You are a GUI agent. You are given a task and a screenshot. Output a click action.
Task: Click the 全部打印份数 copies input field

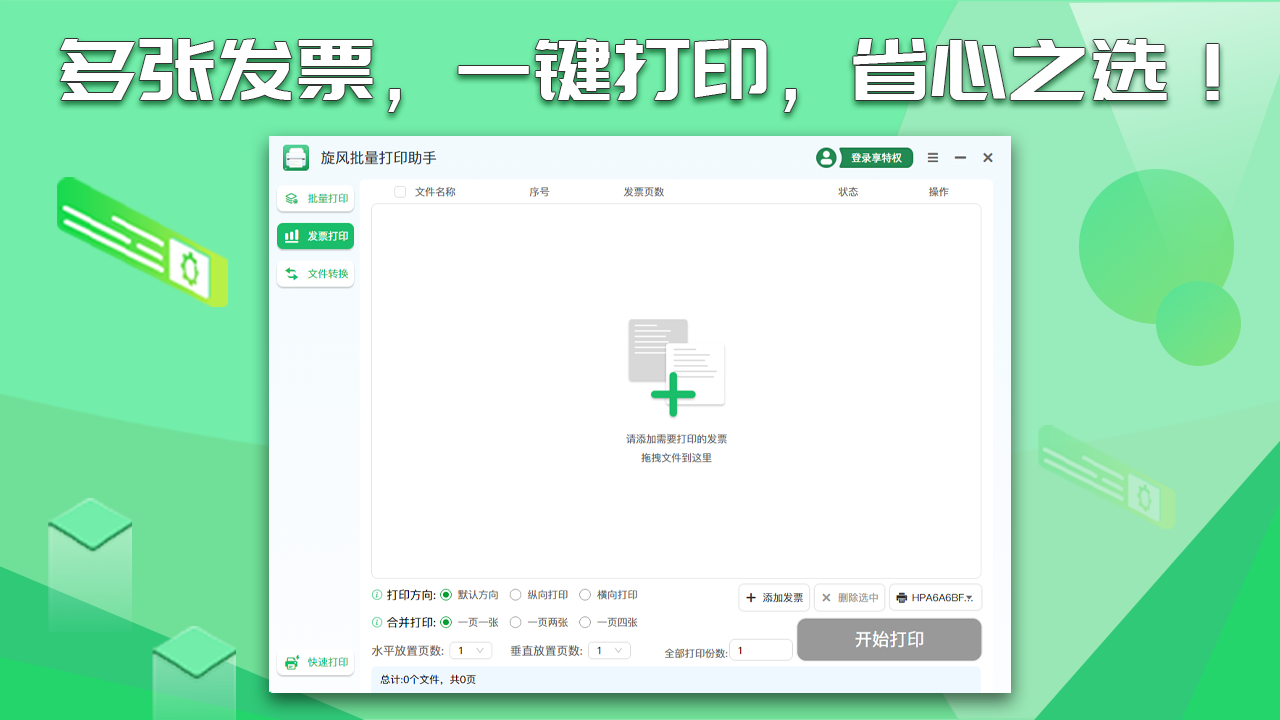click(760, 649)
